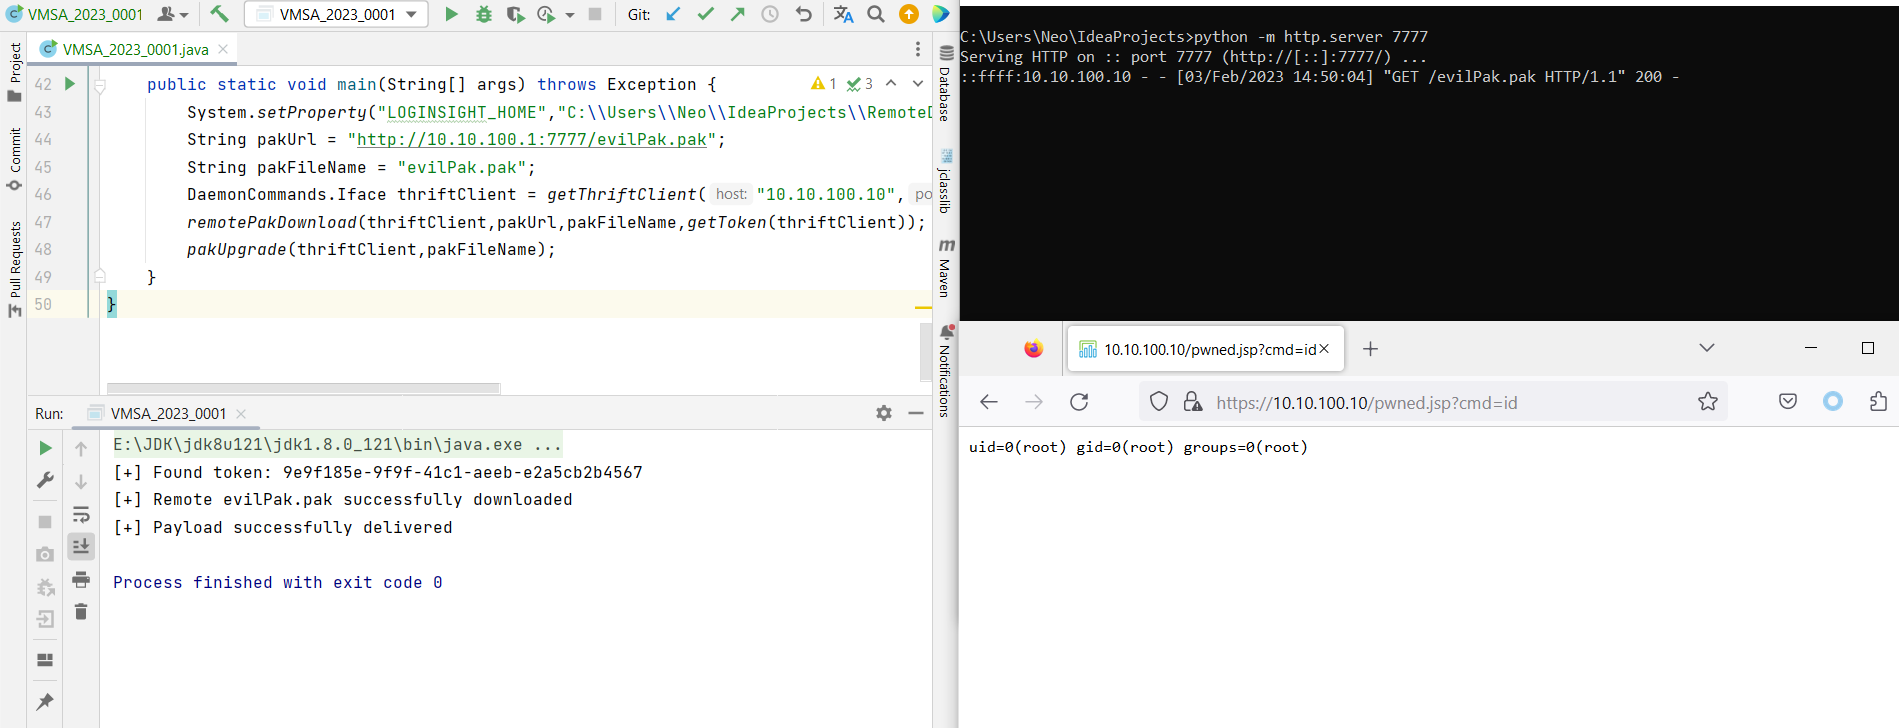Expand the profiler options dropdown arrow
Image resolution: width=1899 pixels, height=728 pixels.
point(570,15)
